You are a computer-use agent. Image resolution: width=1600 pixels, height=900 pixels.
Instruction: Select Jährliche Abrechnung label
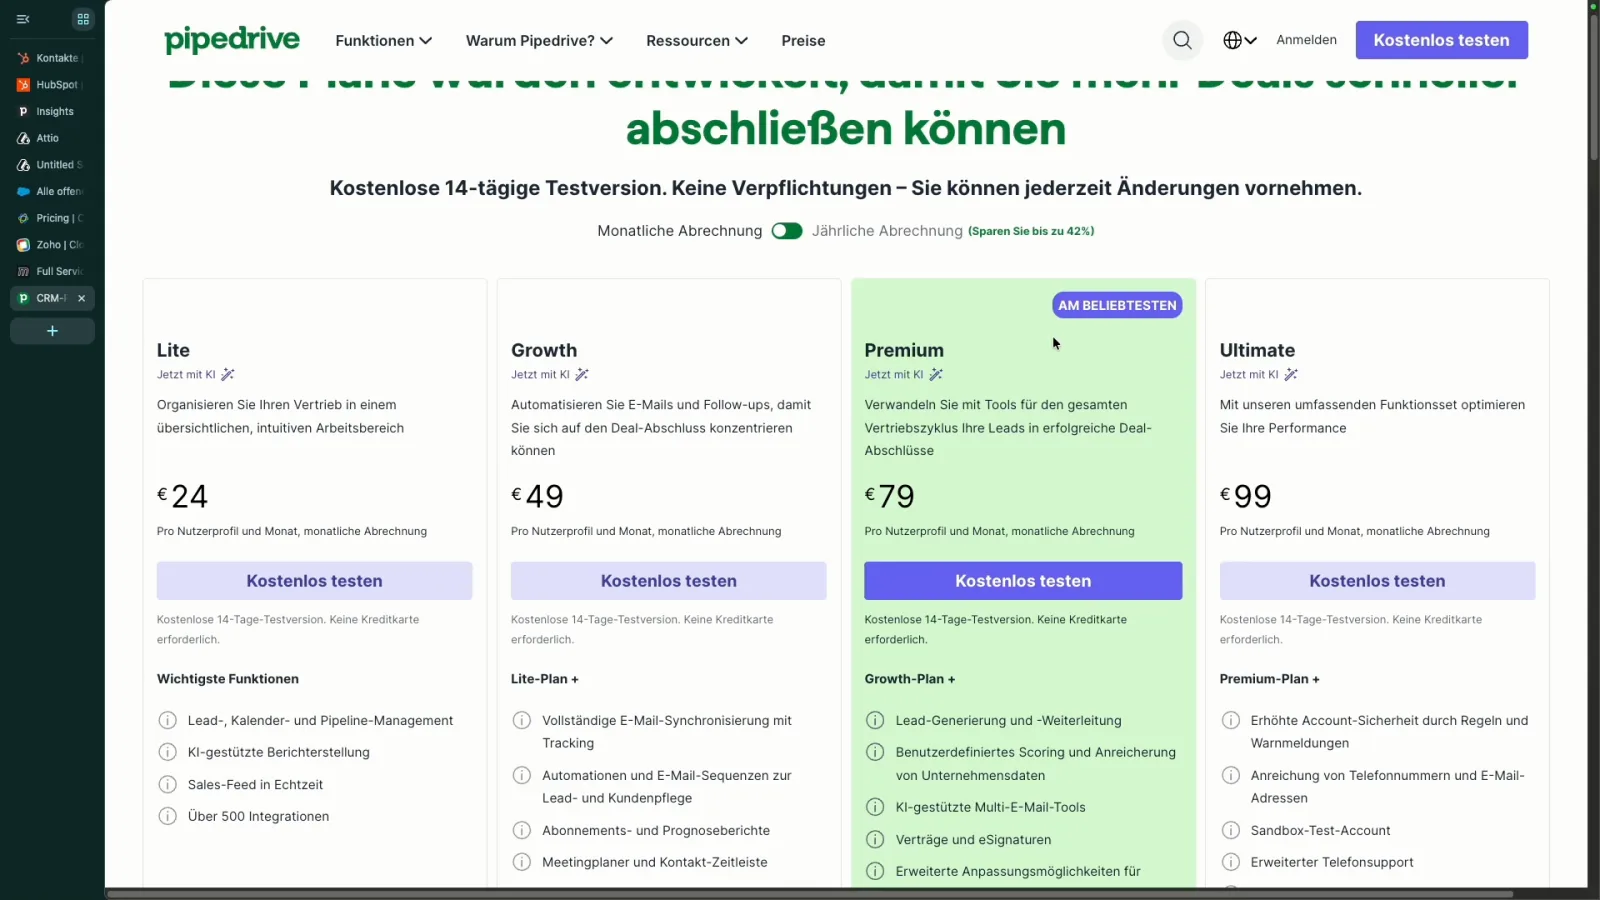click(x=887, y=231)
